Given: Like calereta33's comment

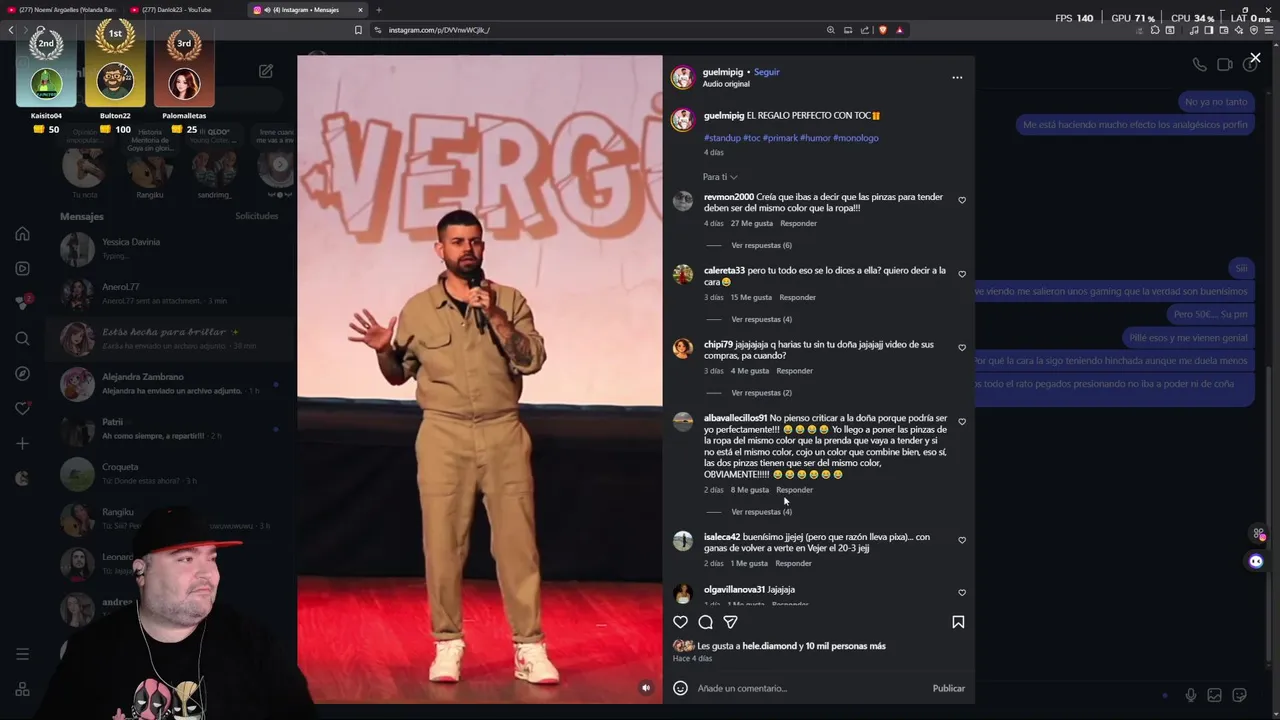Looking at the screenshot, I should click(x=962, y=274).
